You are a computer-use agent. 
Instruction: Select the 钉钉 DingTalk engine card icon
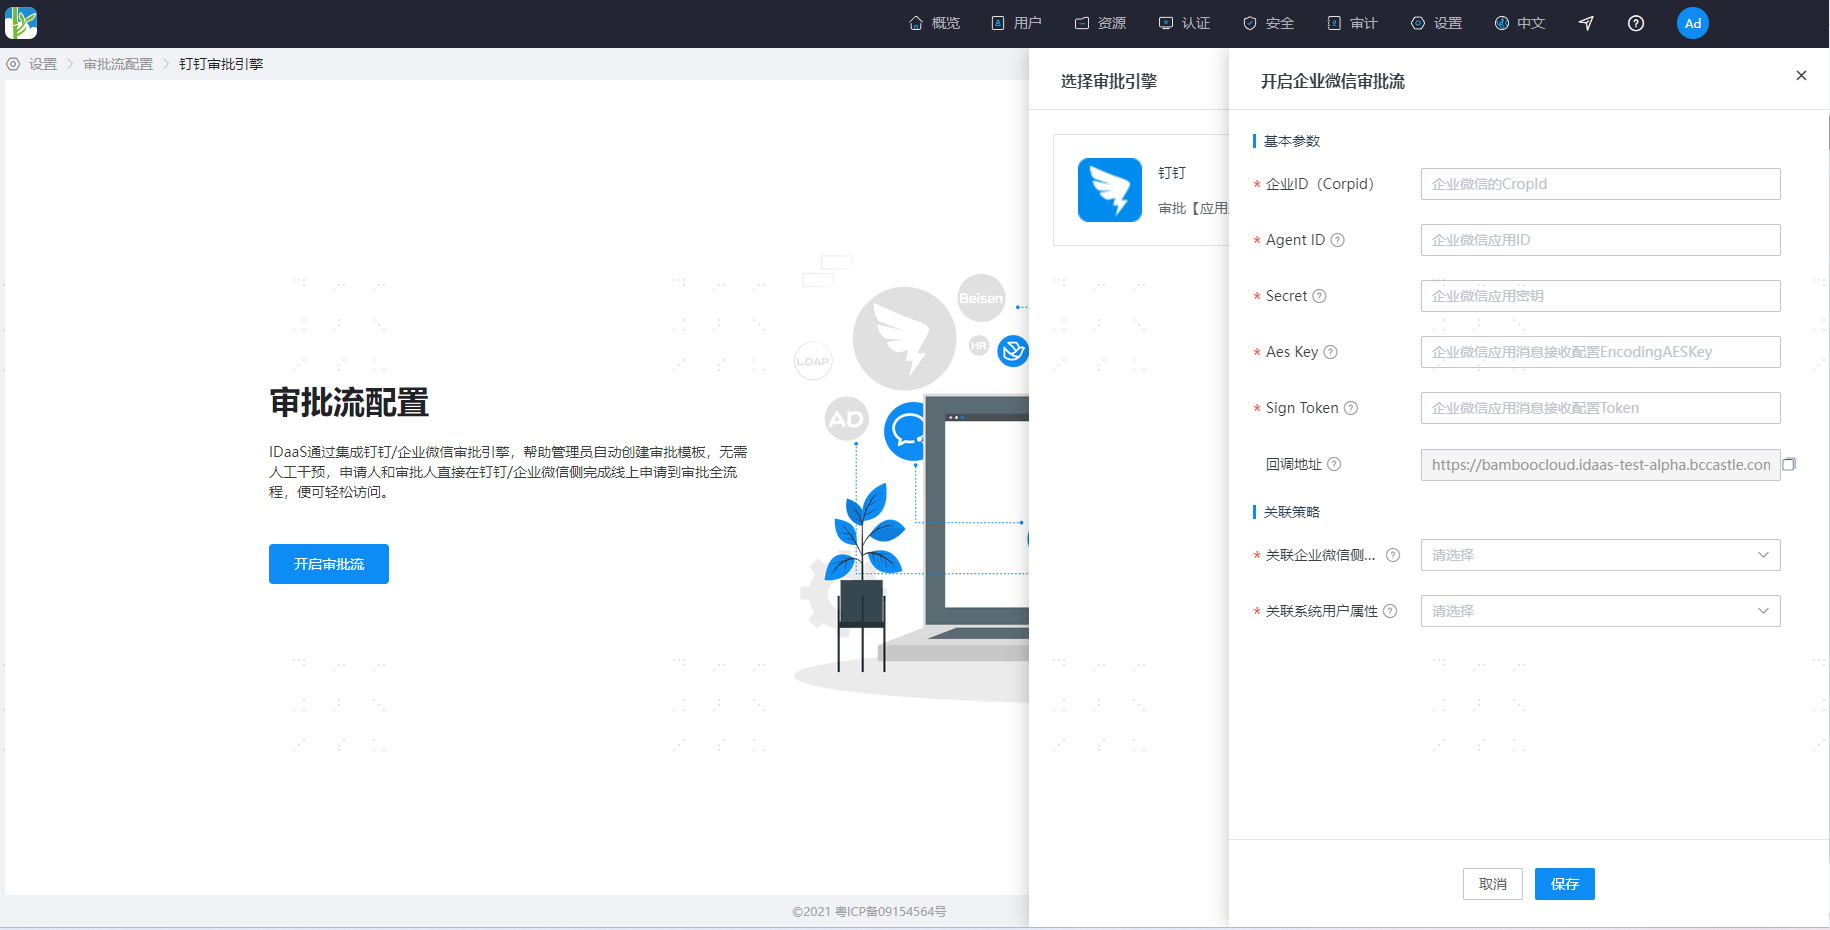pos(1110,190)
